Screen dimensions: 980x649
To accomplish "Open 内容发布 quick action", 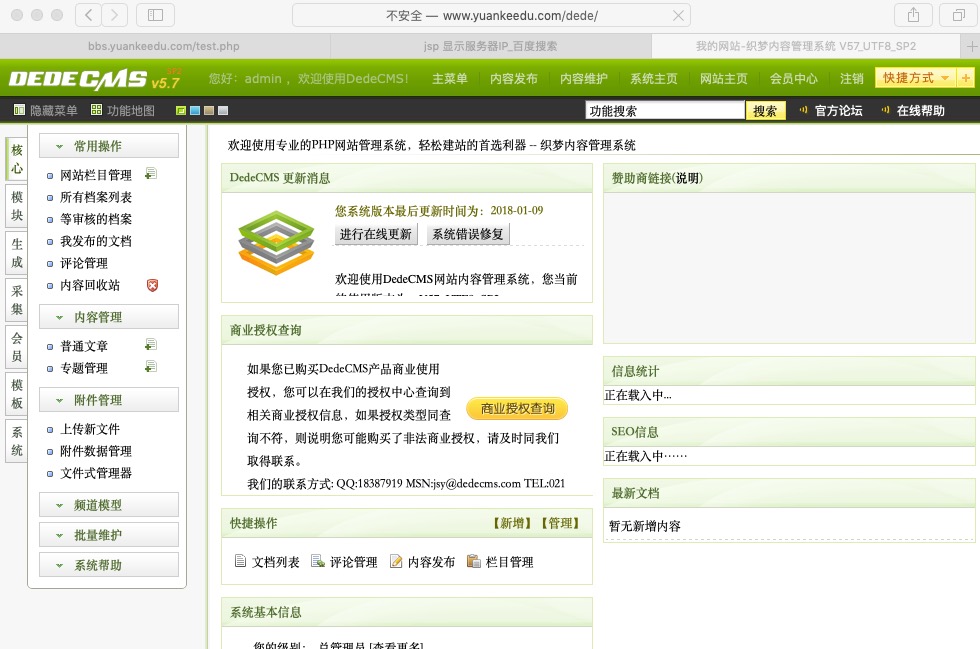I will tap(422, 561).
